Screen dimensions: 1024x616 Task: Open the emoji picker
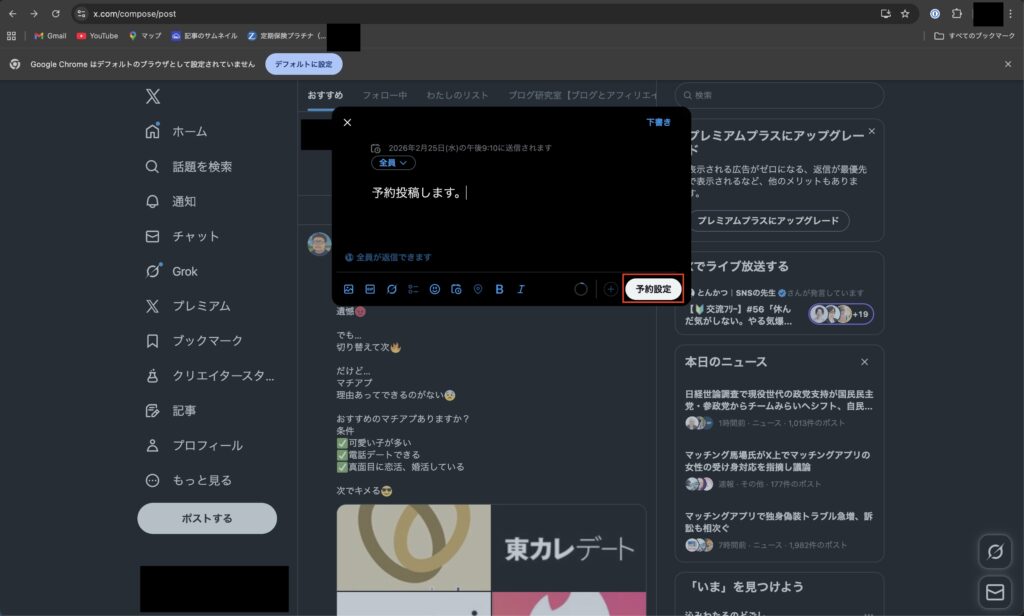coord(434,288)
